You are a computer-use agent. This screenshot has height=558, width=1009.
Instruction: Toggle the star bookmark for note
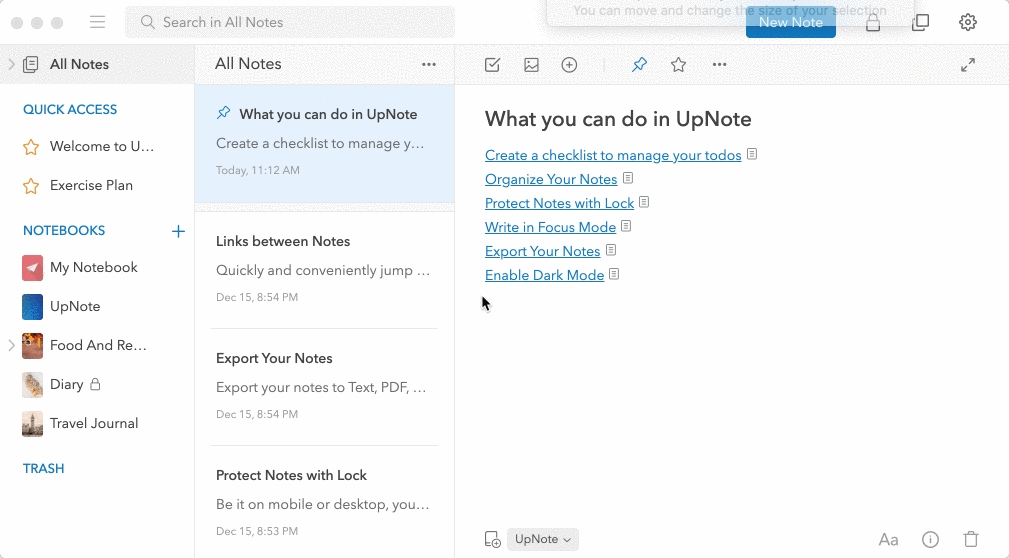(678, 65)
